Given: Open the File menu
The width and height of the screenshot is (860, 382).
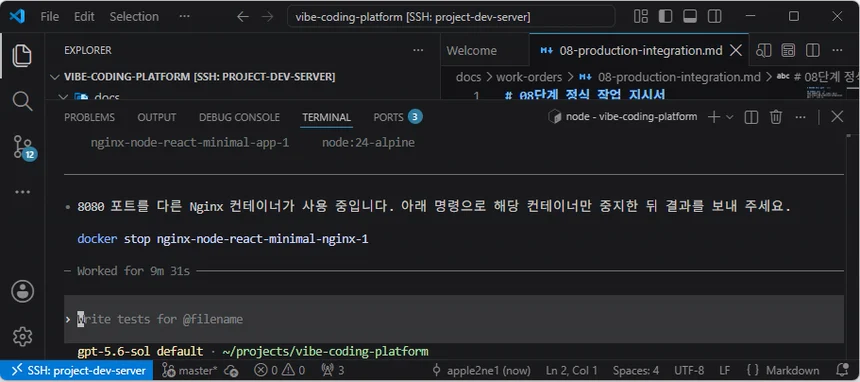Looking at the screenshot, I should [49, 16].
